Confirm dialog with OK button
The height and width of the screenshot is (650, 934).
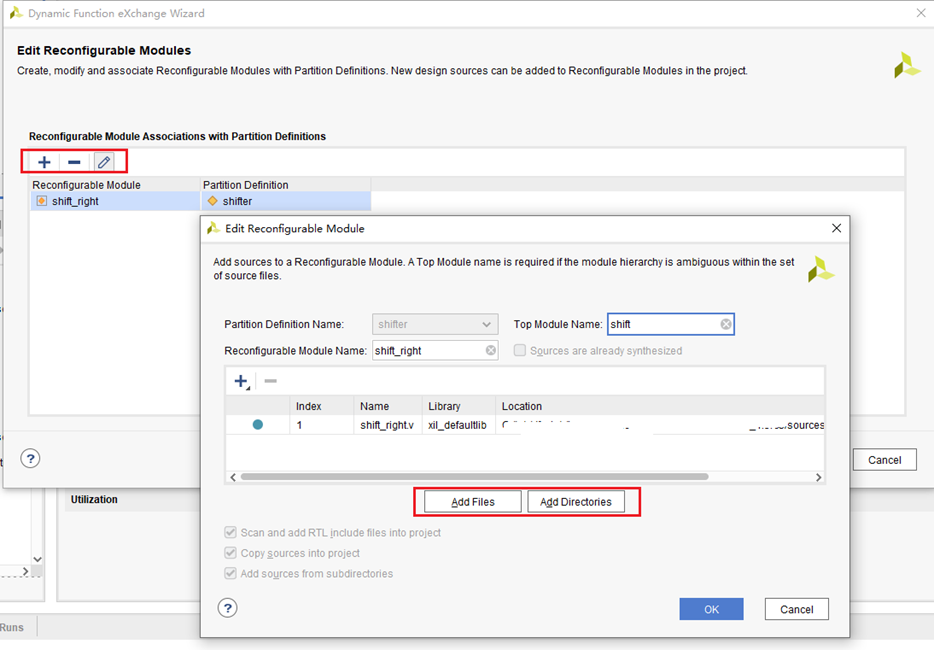711,609
